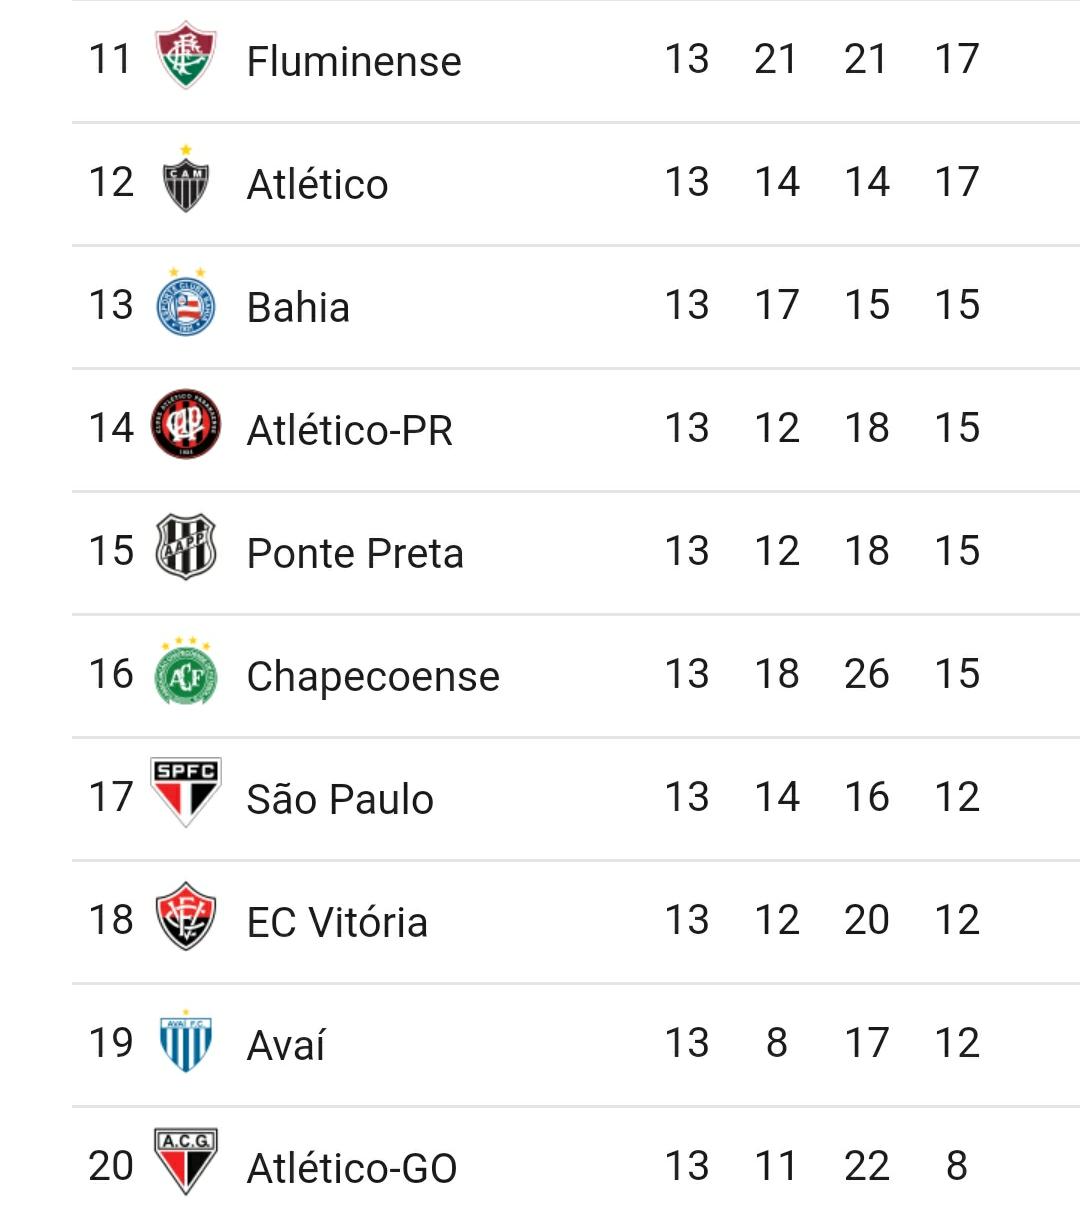Image resolution: width=1080 pixels, height=1217 pixels.
Task: Open the São Paulo SPFC crest
Action: (x=186, y=792)
